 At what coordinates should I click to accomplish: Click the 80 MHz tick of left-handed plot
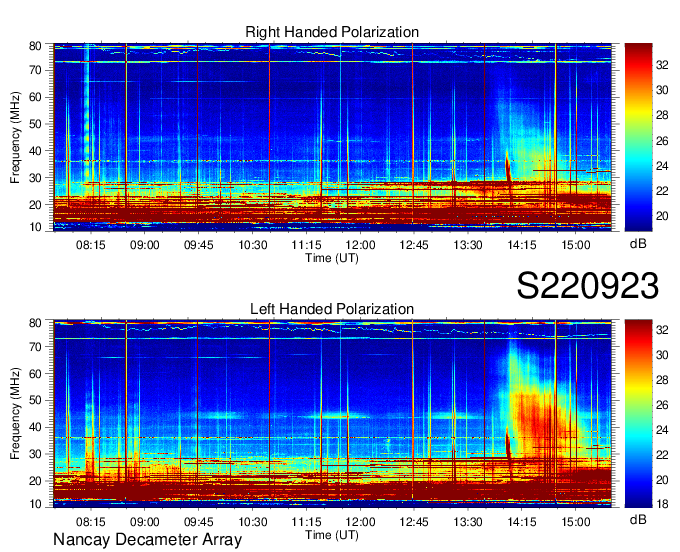35,323
